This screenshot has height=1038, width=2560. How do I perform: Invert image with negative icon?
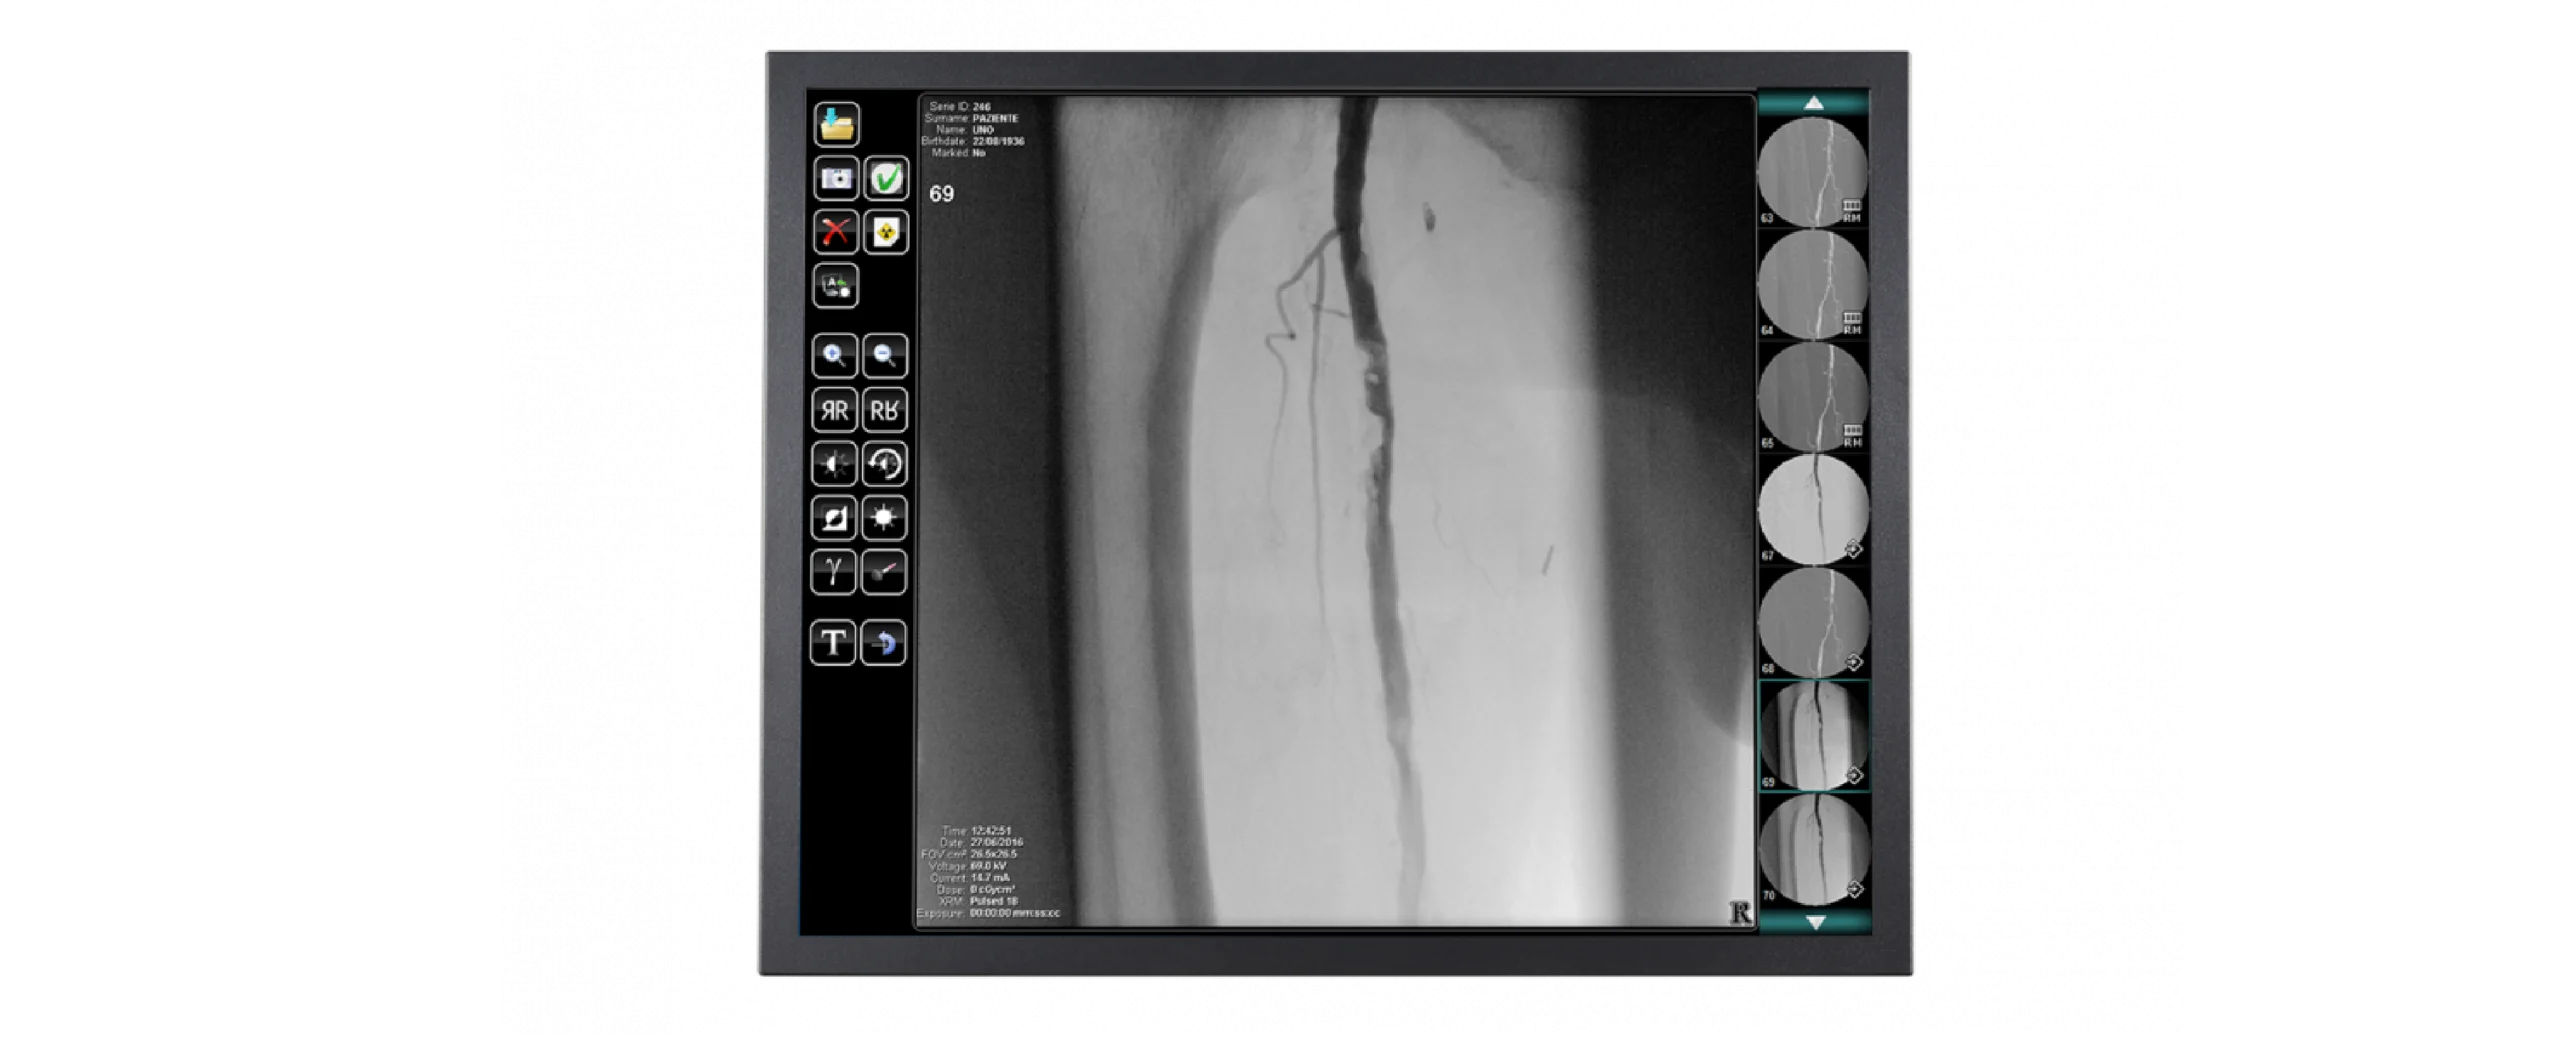(834, 518)
